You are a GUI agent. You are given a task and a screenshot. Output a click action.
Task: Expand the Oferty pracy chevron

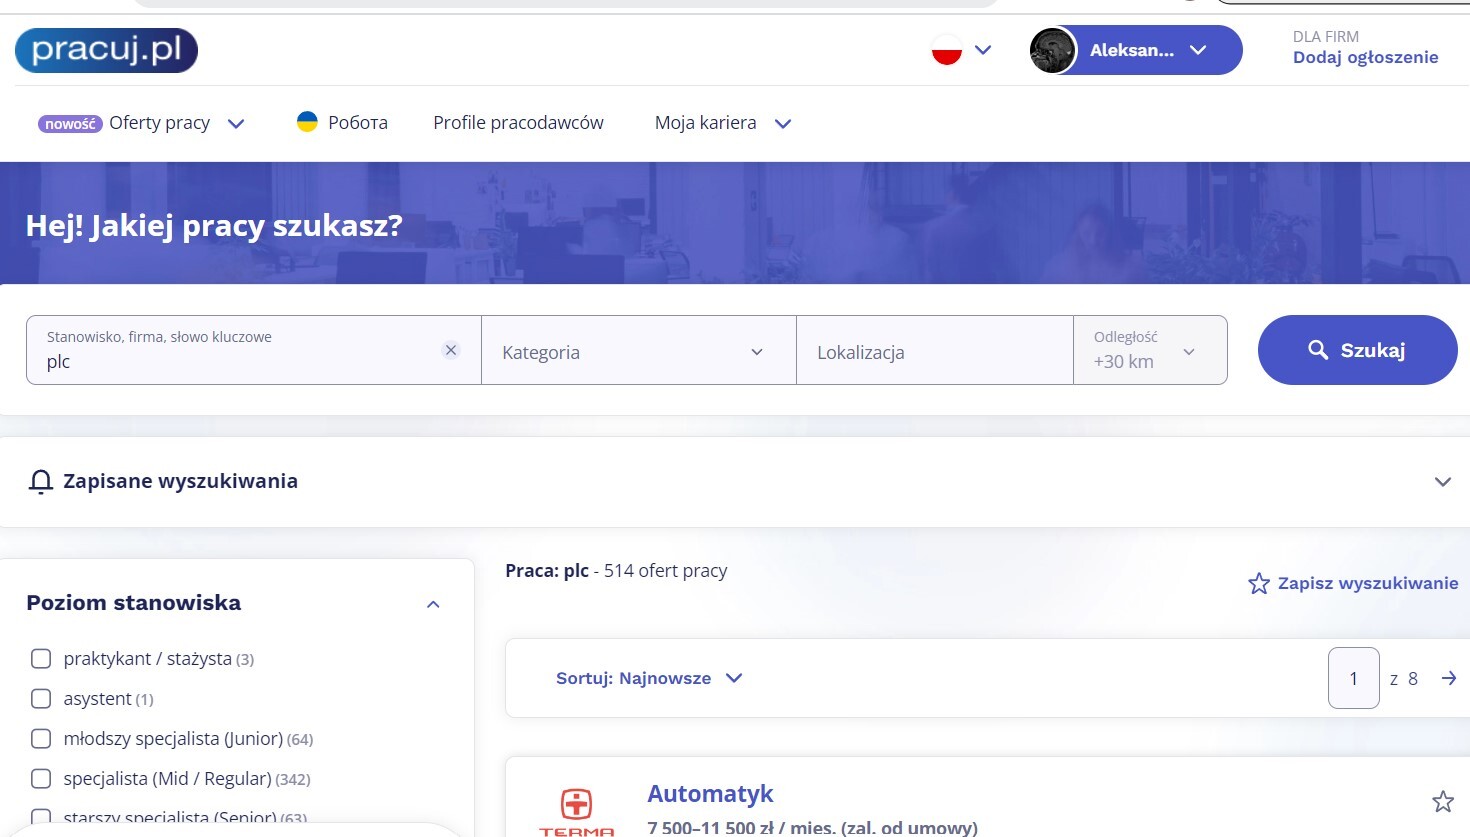tap(236, 124)
